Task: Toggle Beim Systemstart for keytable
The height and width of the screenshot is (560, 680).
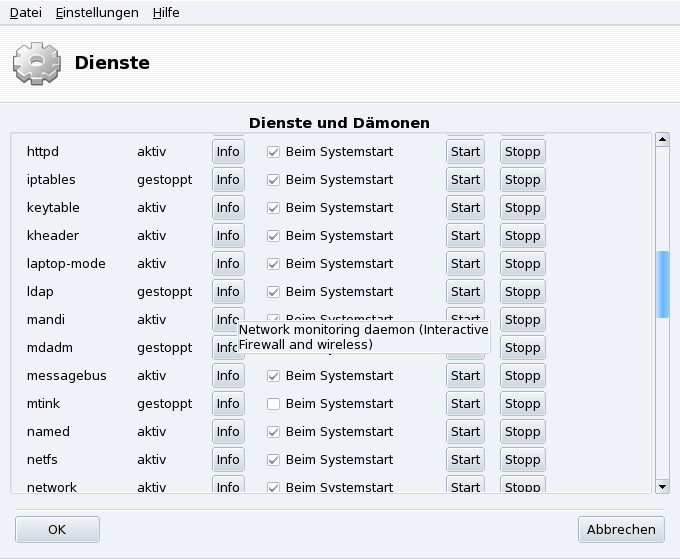Action: point(273,208)
